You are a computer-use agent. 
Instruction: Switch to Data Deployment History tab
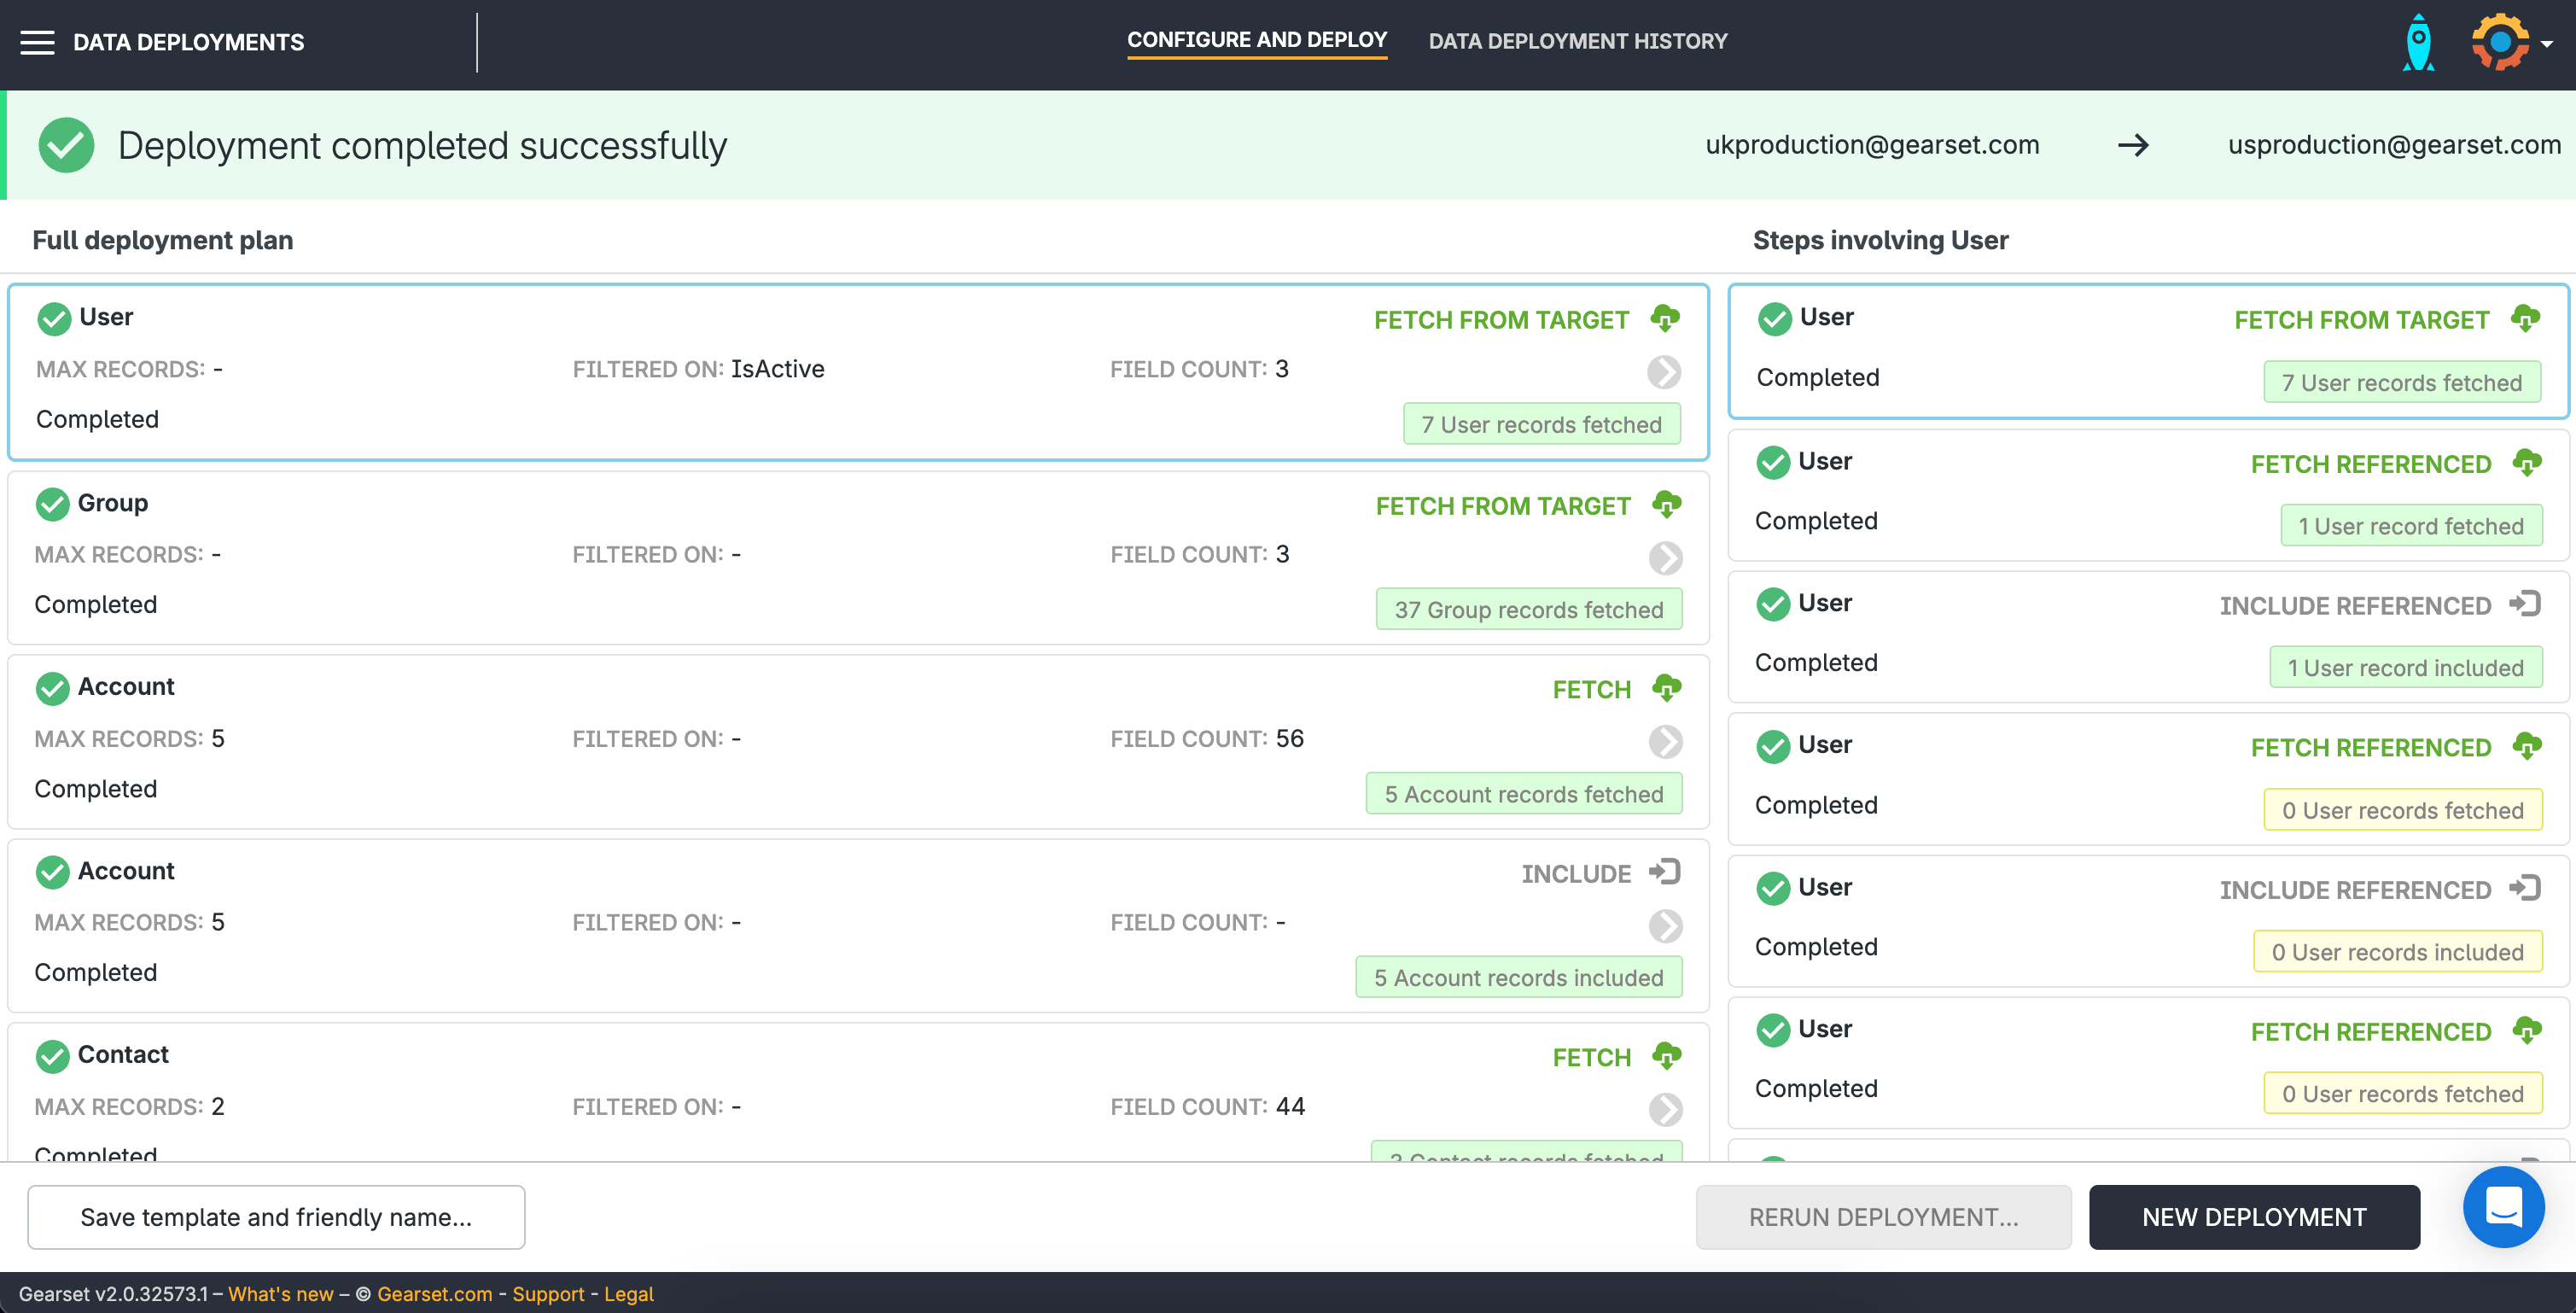pos(1577,41)
